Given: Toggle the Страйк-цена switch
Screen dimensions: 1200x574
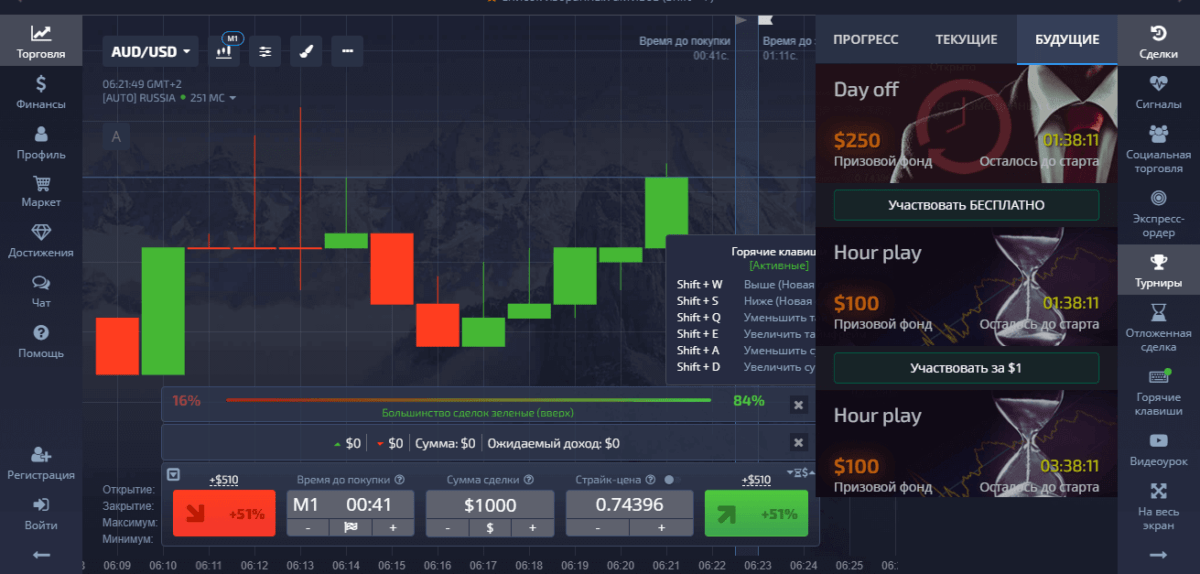Looking at the screenshot, I should pos(670,480).
